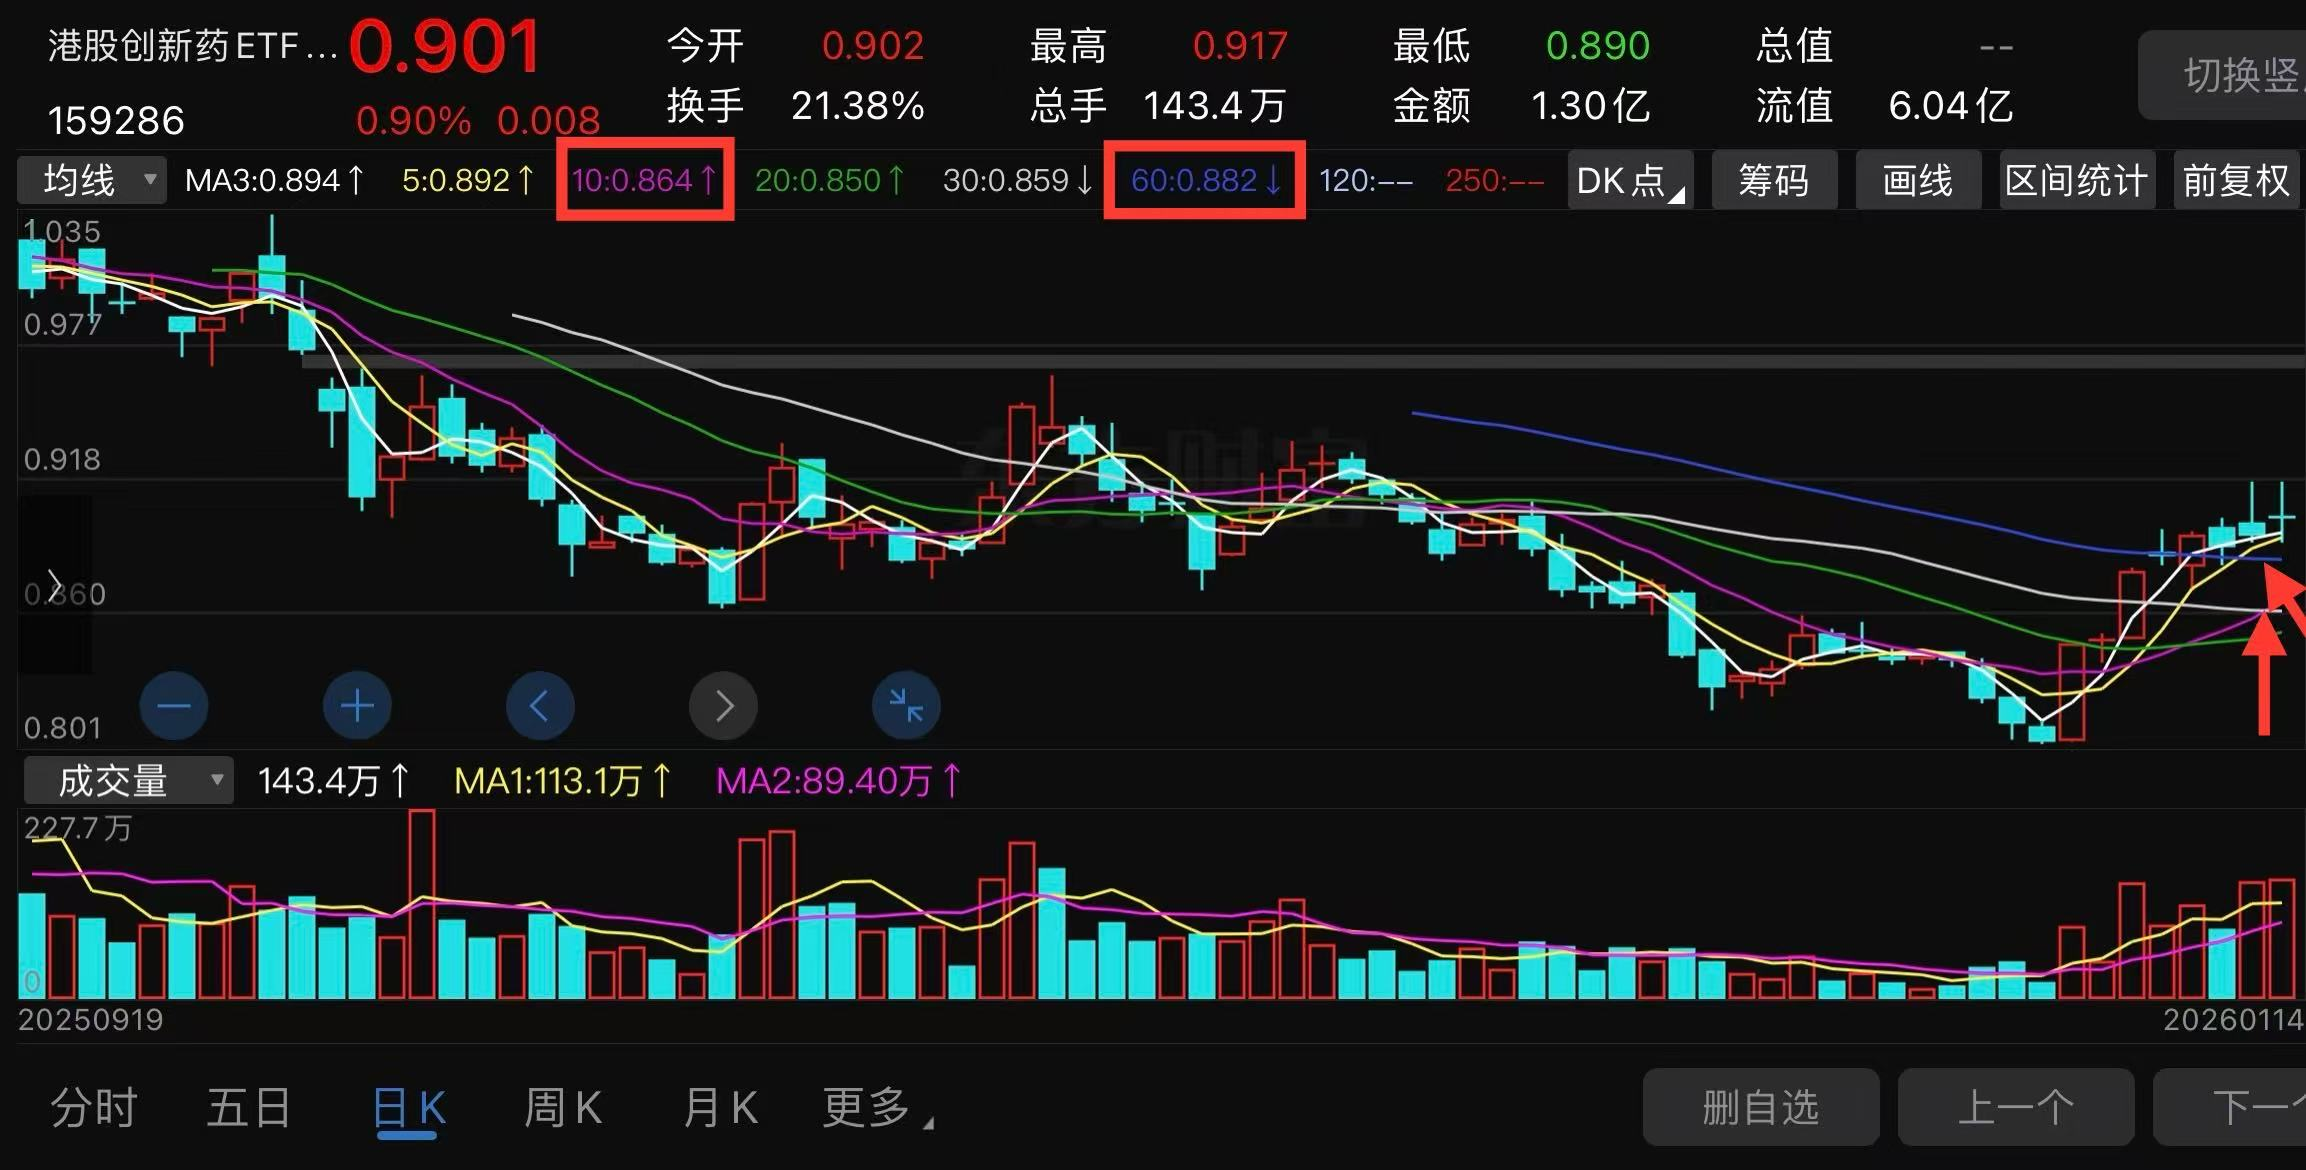Open 区间统计 range statistics
Image resolution: width=2306 pixels, height=1170 pixels.
pyautogui.click(x=2076, y=181)
